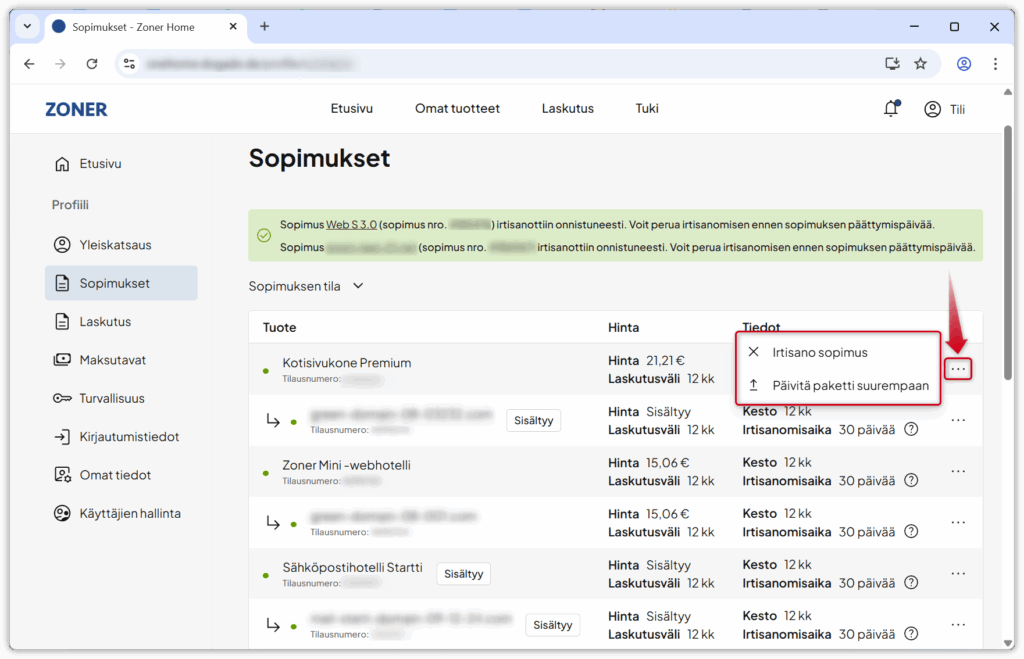
Task: Select Irtisano sopimus from context menu
Action: [819, 352]
